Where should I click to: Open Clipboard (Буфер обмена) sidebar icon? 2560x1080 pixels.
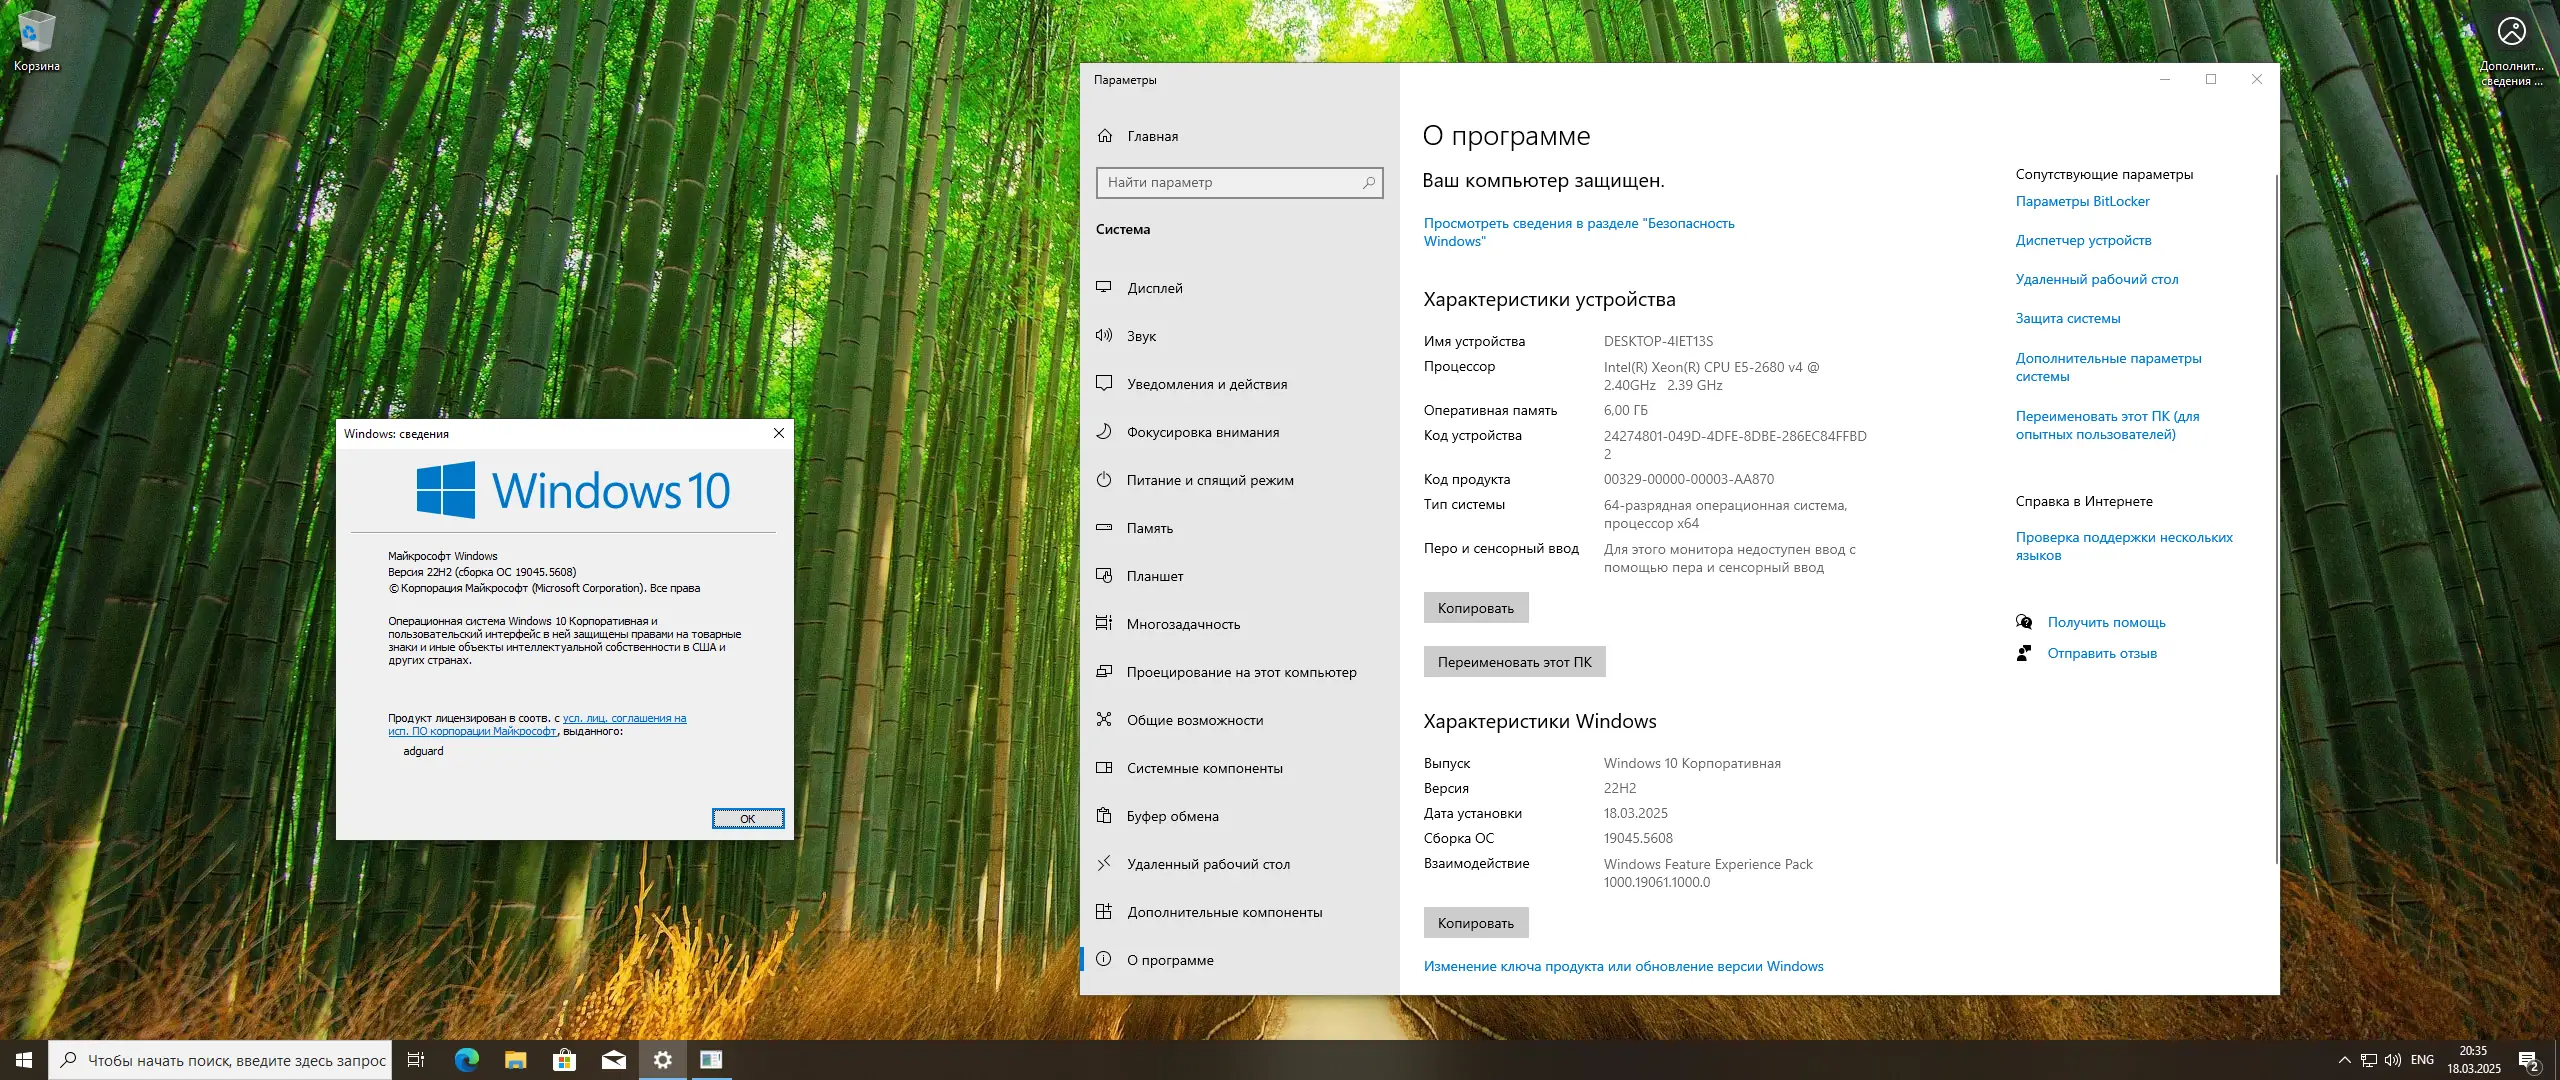pyautogui.click(x=1104, y=816)
